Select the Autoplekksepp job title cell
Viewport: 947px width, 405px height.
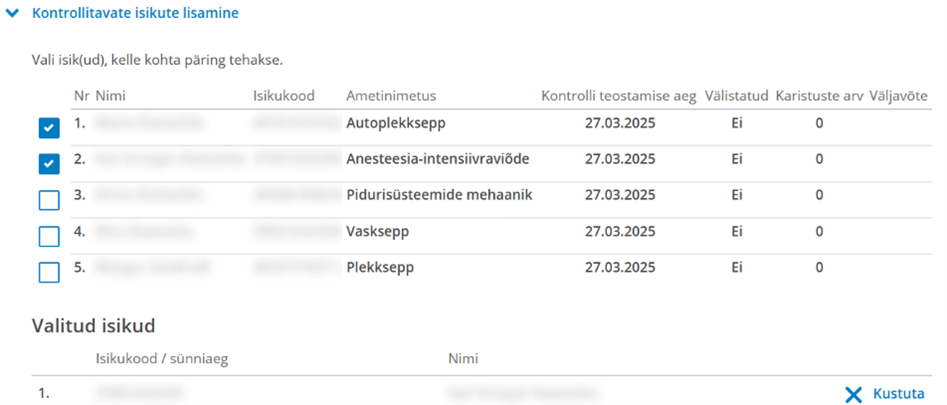pos(396,123)
